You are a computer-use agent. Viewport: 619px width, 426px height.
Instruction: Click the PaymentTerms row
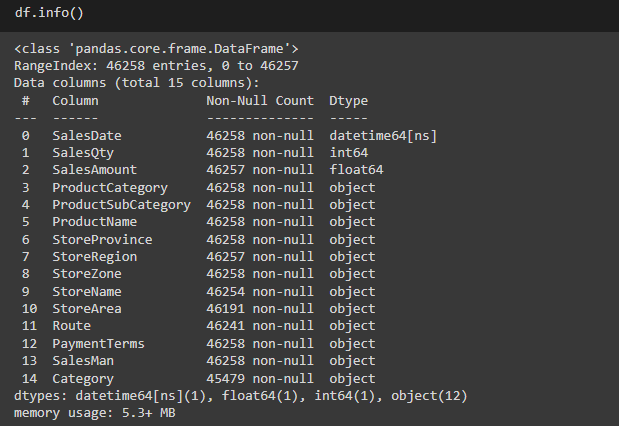pyautogui.click(x=199, y=344)
